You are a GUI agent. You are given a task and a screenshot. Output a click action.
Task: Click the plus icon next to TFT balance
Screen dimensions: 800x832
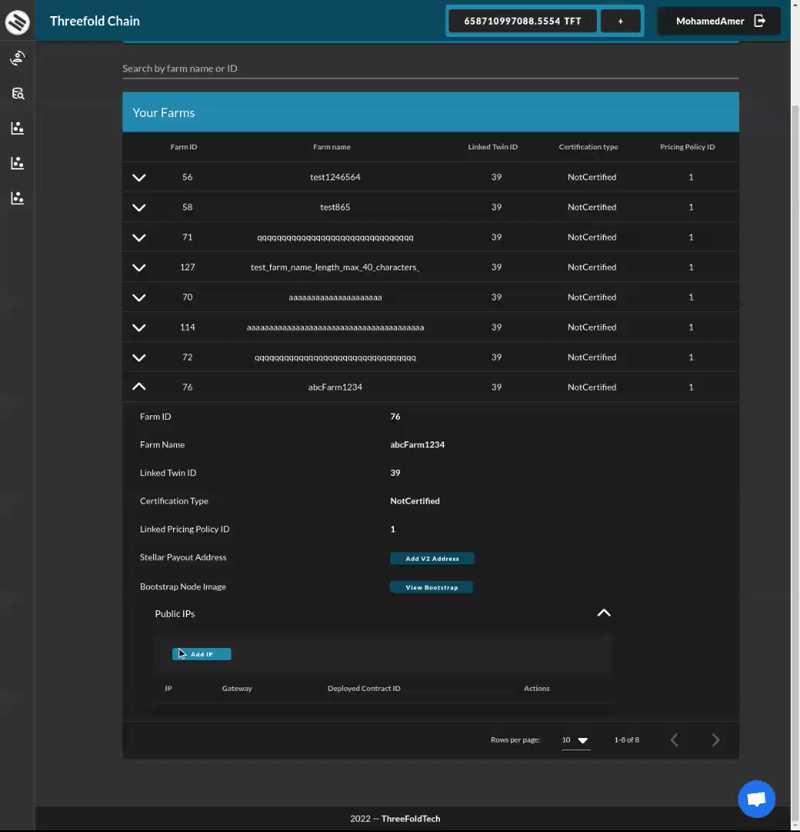tap(622, 20)
